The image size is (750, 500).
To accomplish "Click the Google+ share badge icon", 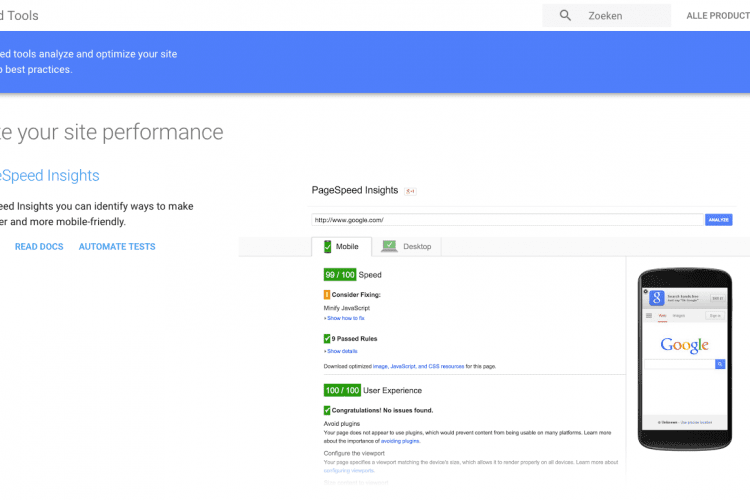I will [x=410, y=191].
